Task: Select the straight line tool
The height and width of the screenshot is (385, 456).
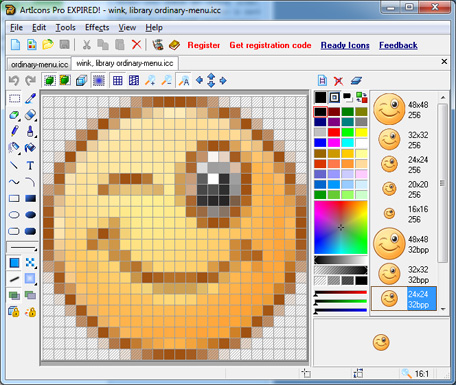Action: coord(14,165)
